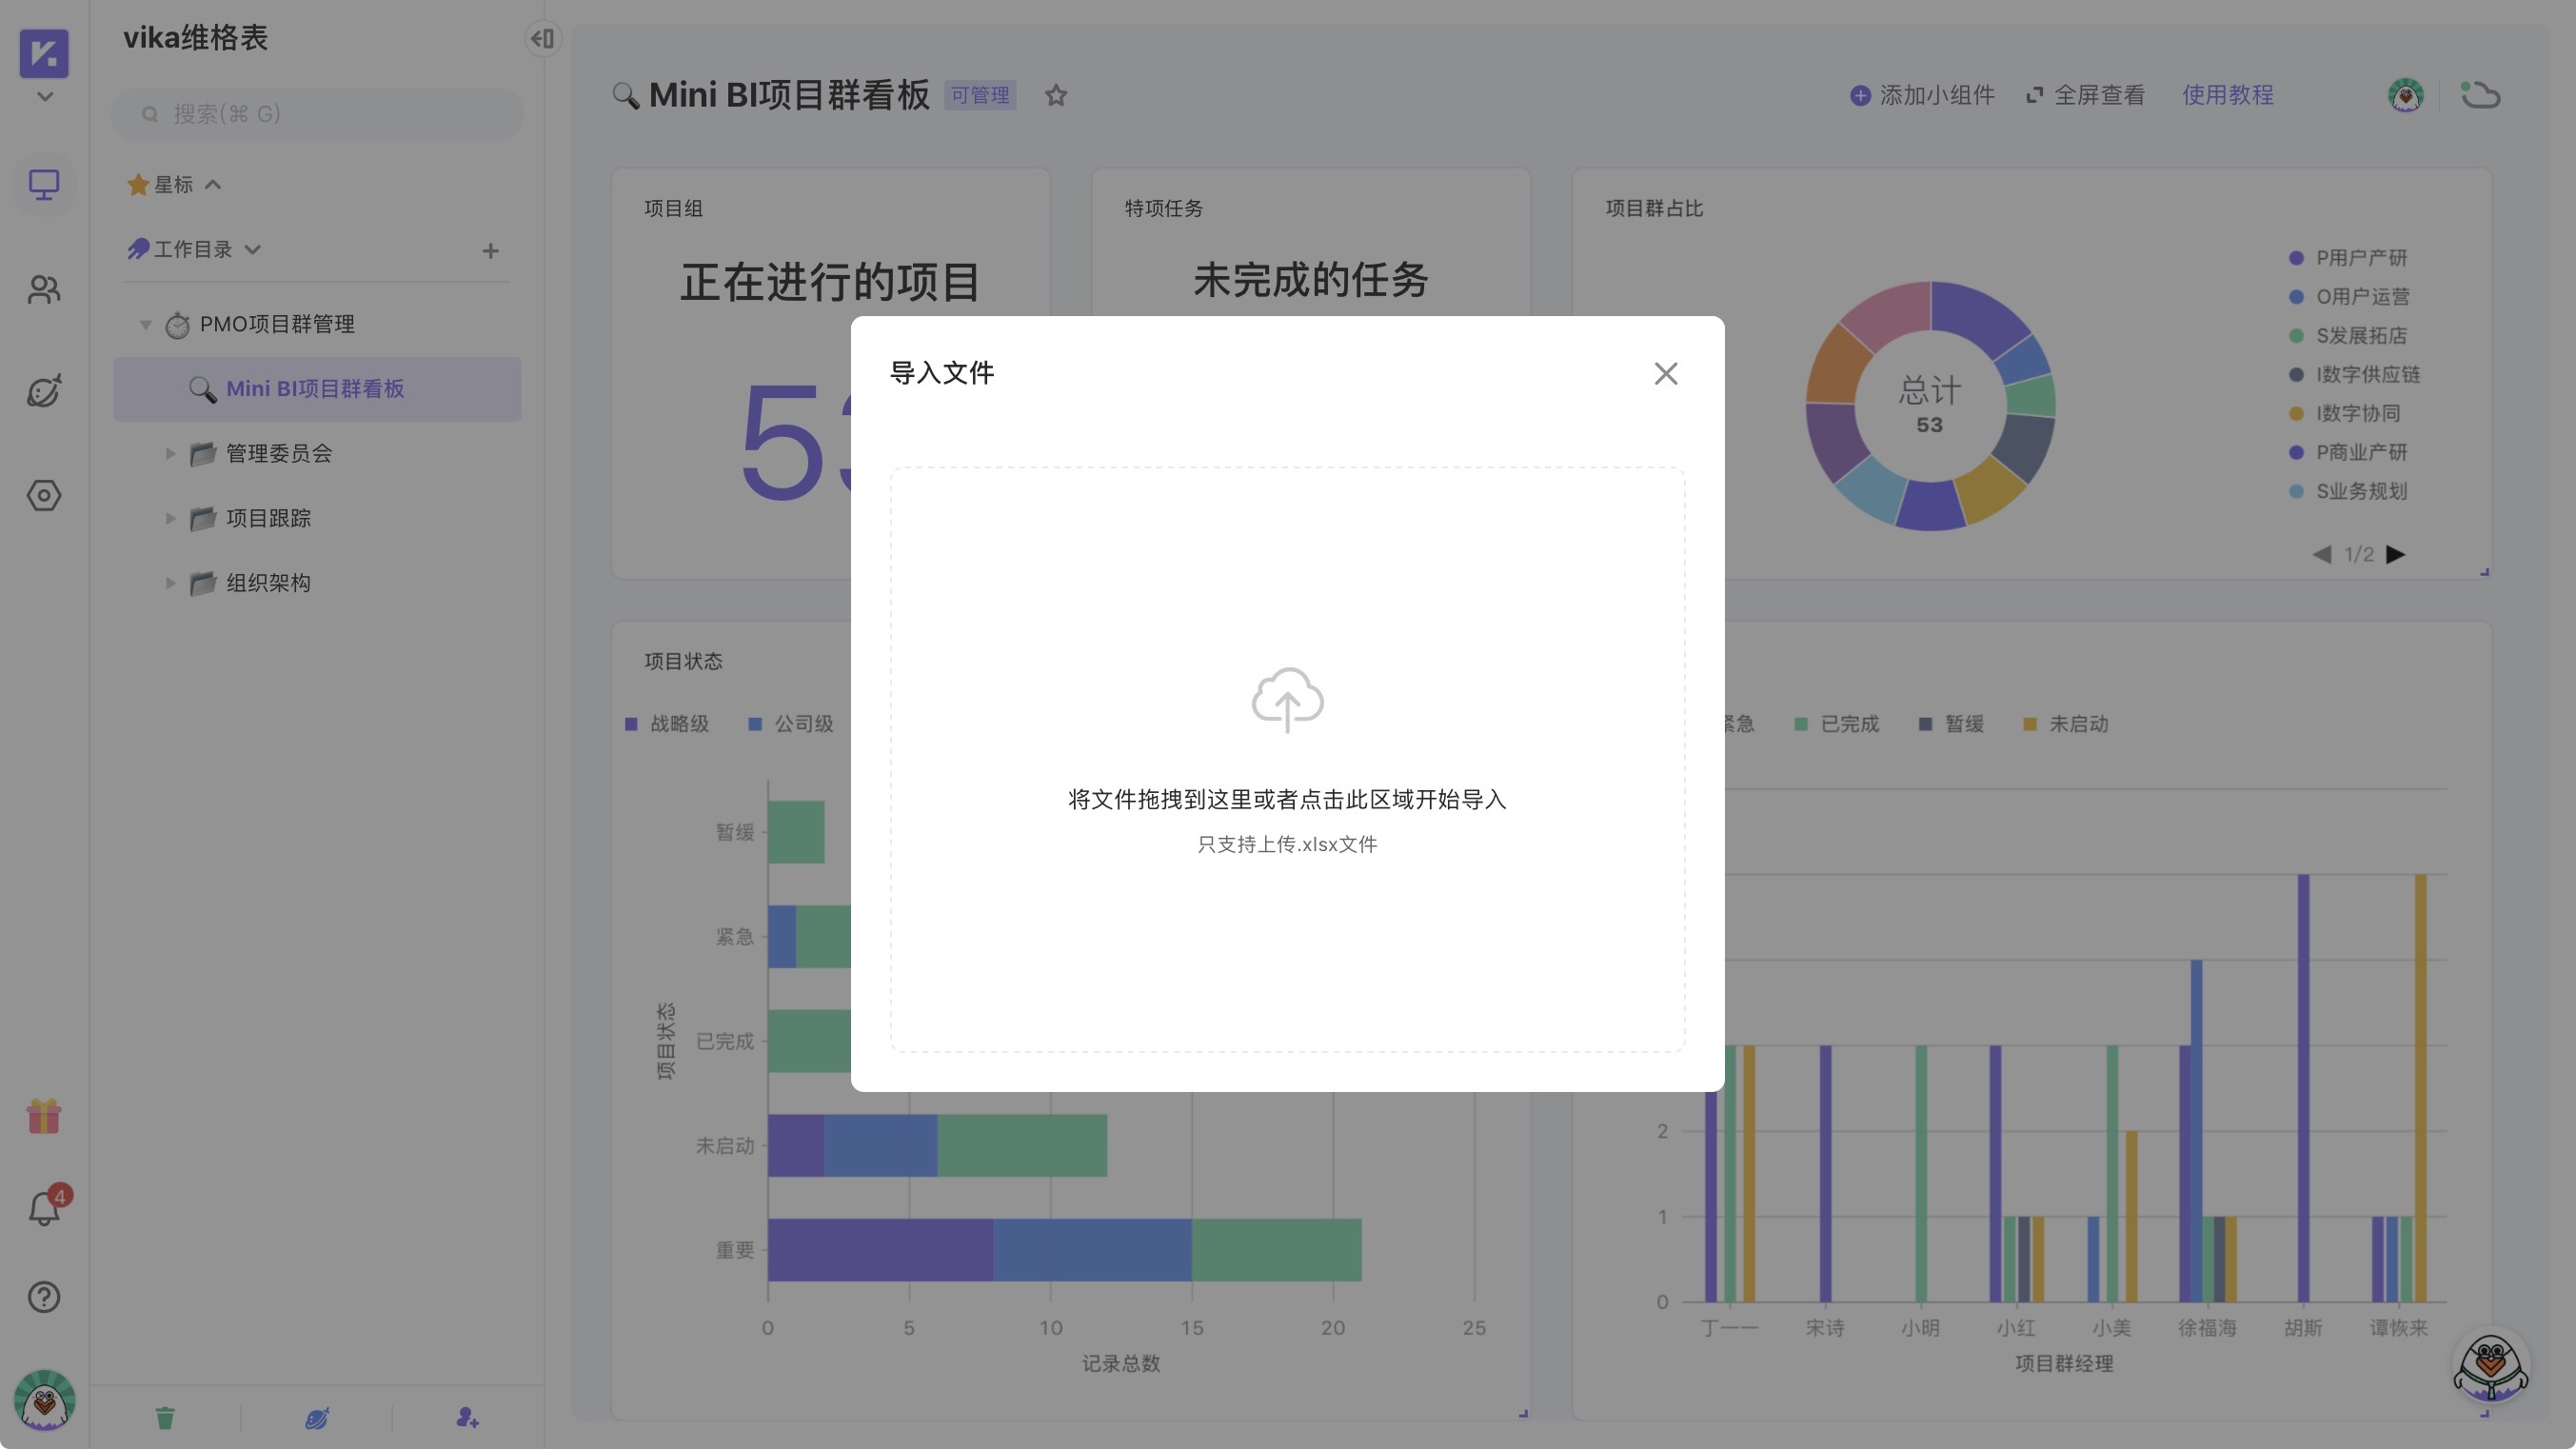This screenshot has height=1449, width=2576.
Task: Open 使用教程 tutorial link
Action: coord(2228,95)
